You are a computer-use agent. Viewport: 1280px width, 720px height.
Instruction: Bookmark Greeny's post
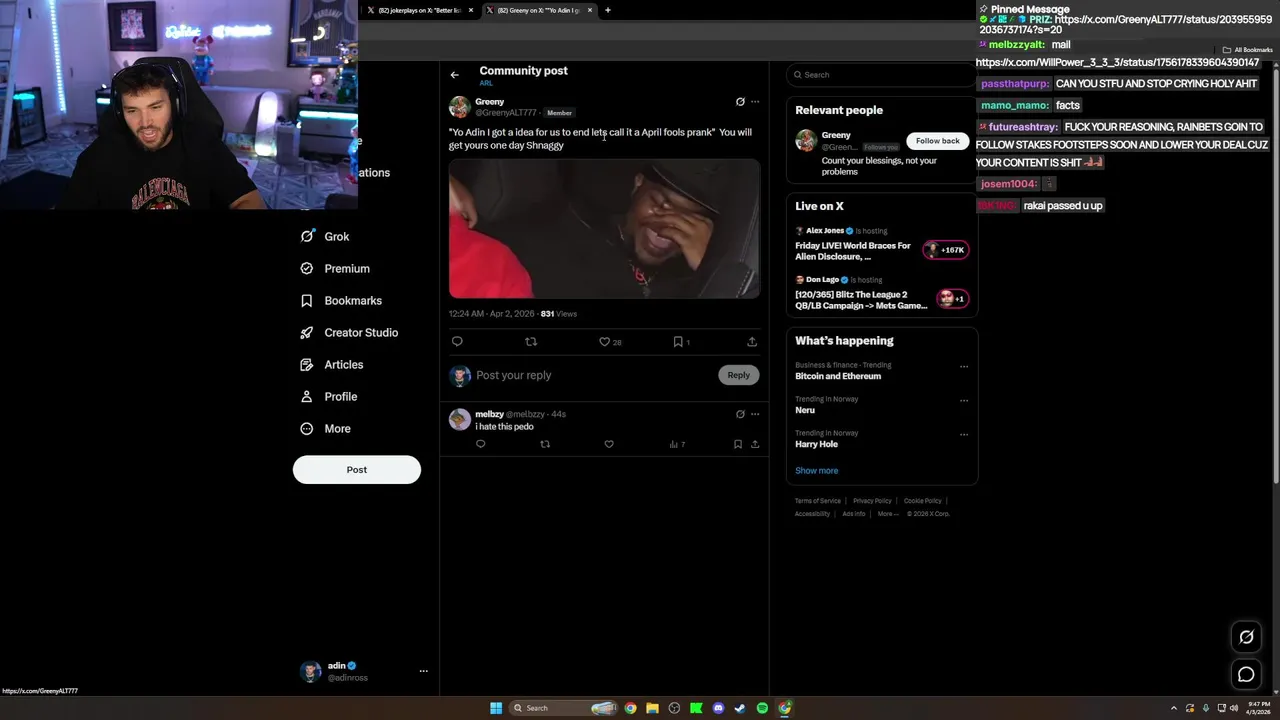[681, 342]
